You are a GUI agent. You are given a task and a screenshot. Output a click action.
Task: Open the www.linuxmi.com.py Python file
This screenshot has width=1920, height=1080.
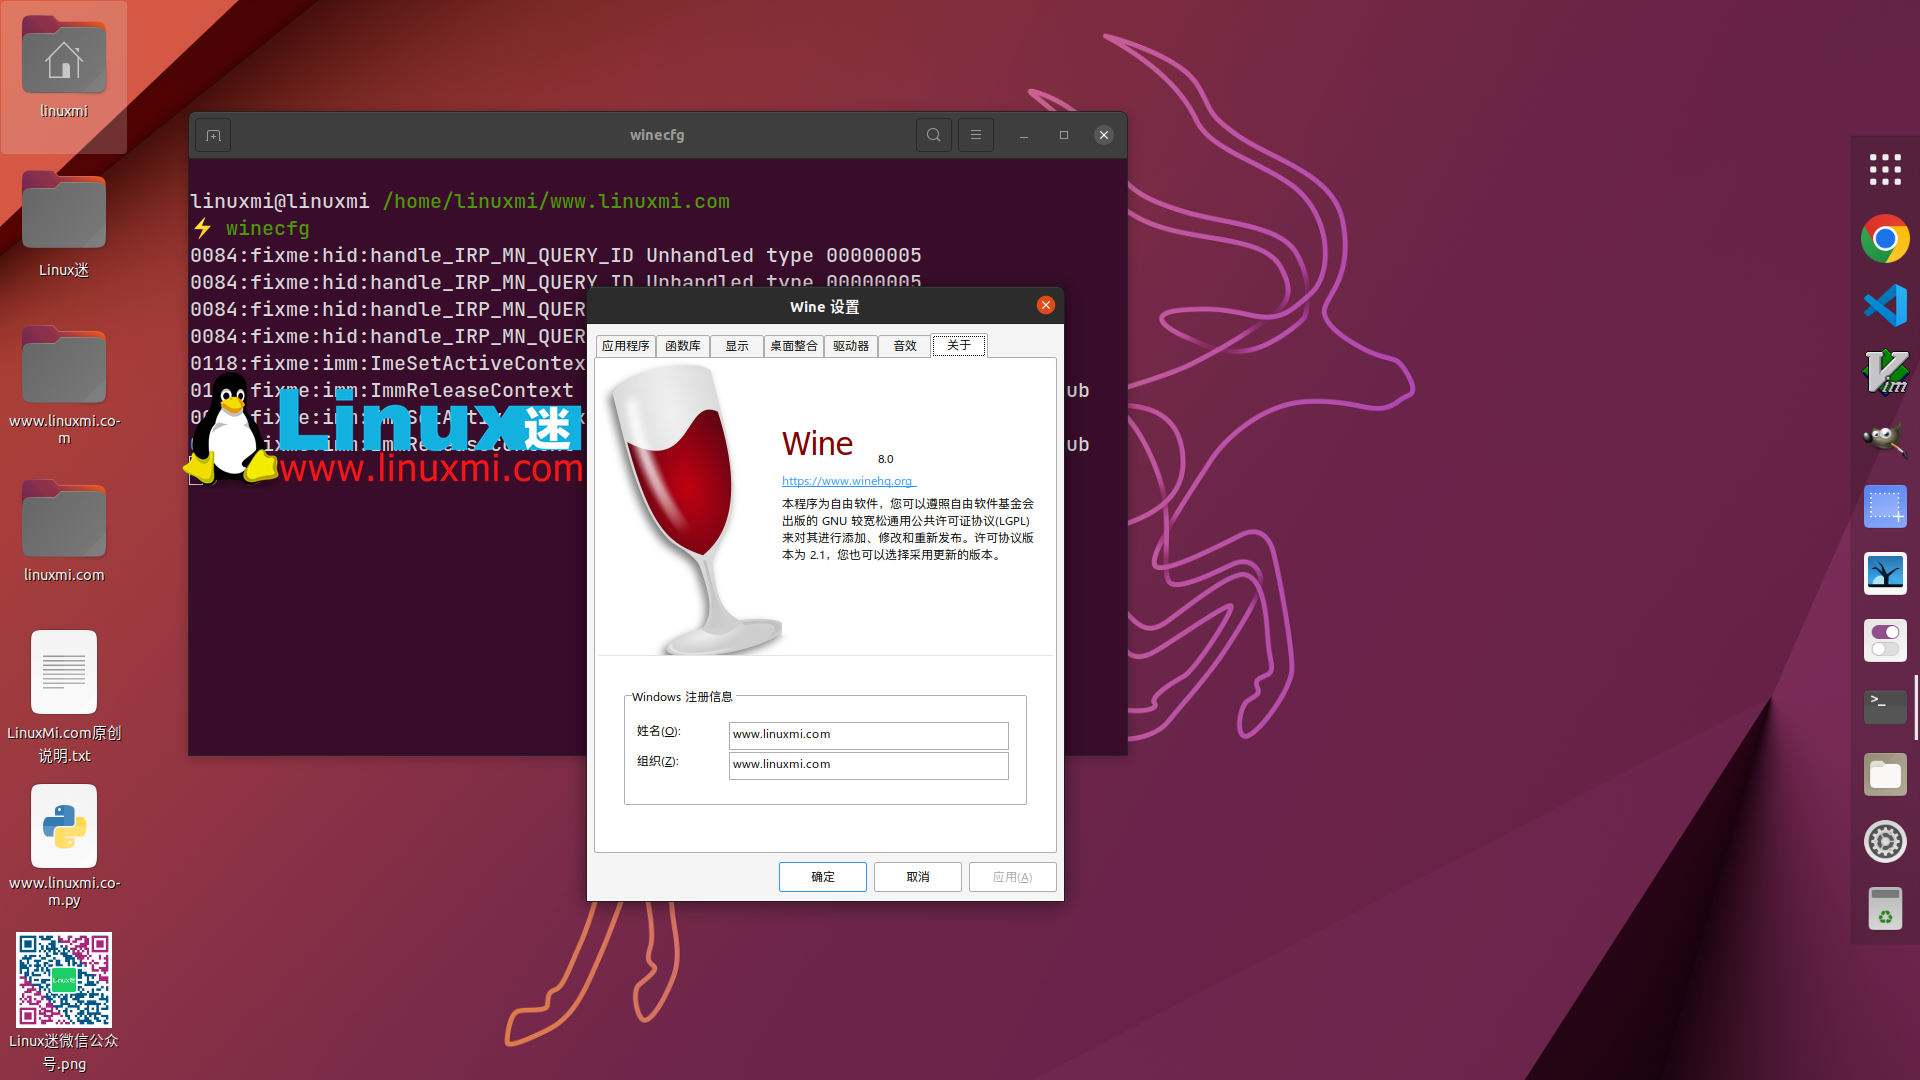pos(64,826)
